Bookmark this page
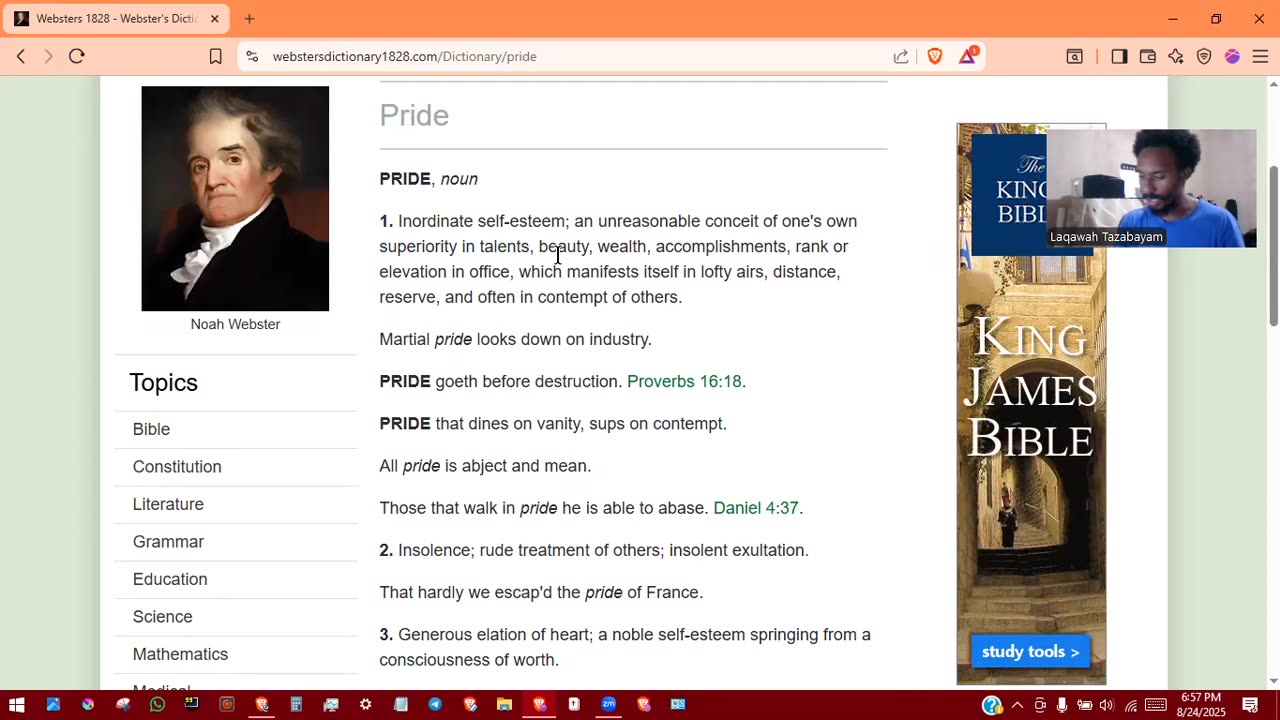This screenshot has height=720, width=1280. click(215, 57)
